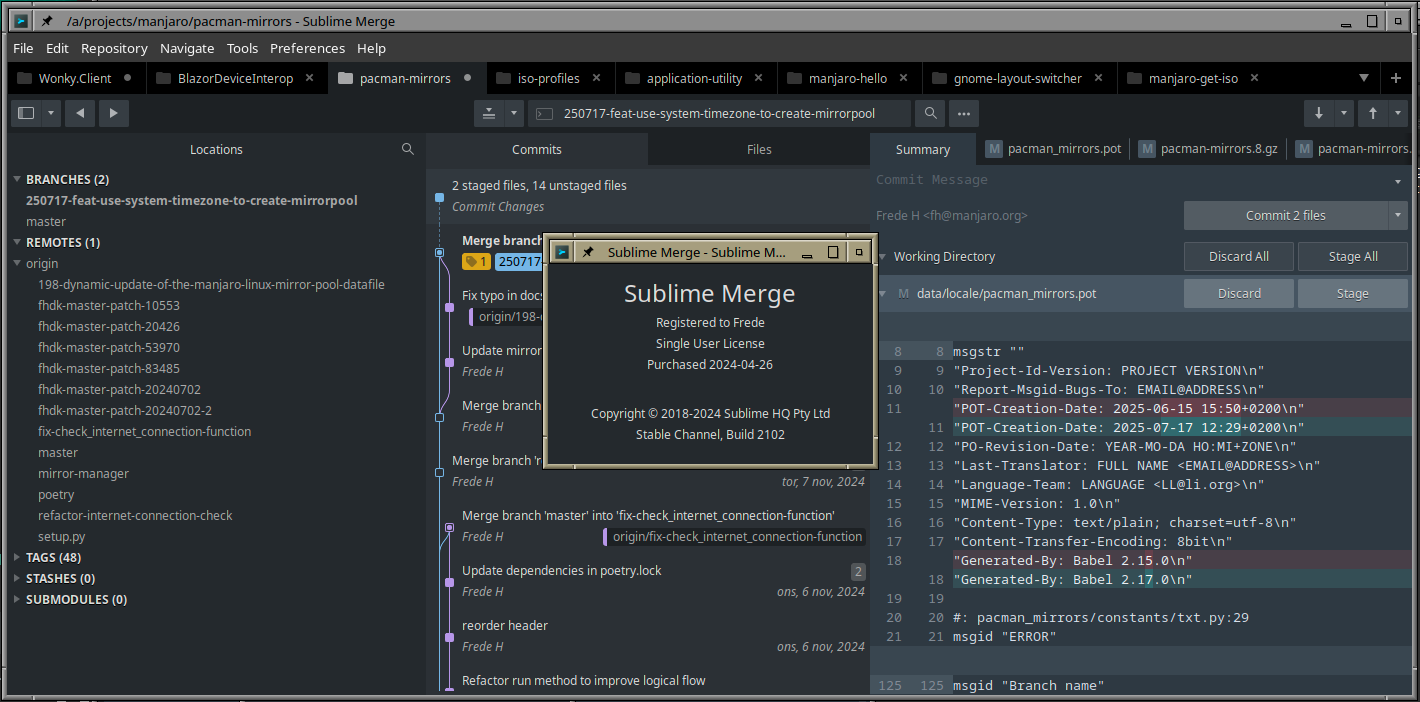The height and width of the screenshot is (702, 1420).
Task: Click the push up-arrow button
Action: click(x=1373, y=113)
